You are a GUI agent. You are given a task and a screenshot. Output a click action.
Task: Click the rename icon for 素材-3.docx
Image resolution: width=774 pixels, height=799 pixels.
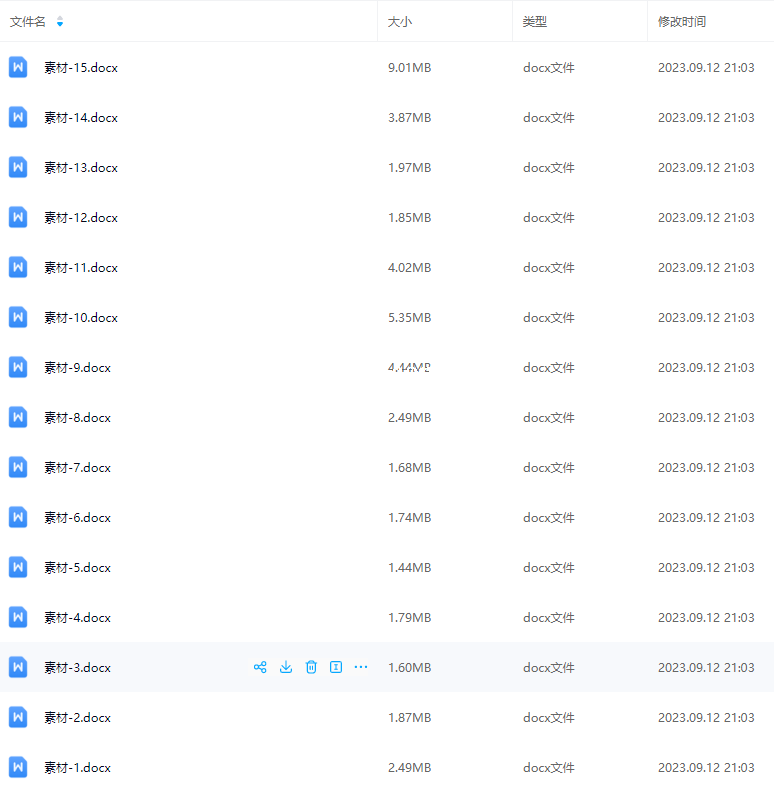point(336,667)
